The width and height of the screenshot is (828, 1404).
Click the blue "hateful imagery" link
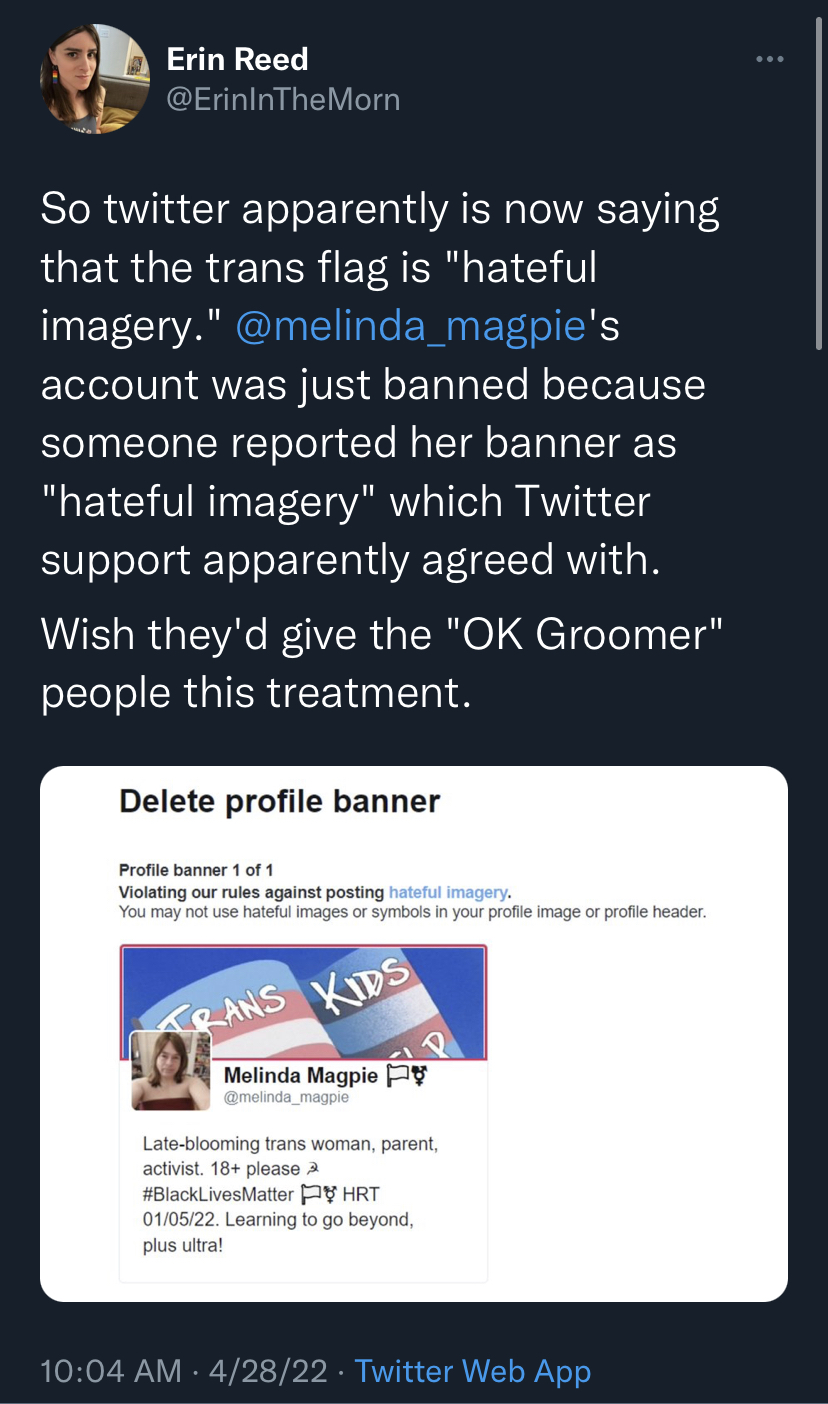click(x=448, y=892)
